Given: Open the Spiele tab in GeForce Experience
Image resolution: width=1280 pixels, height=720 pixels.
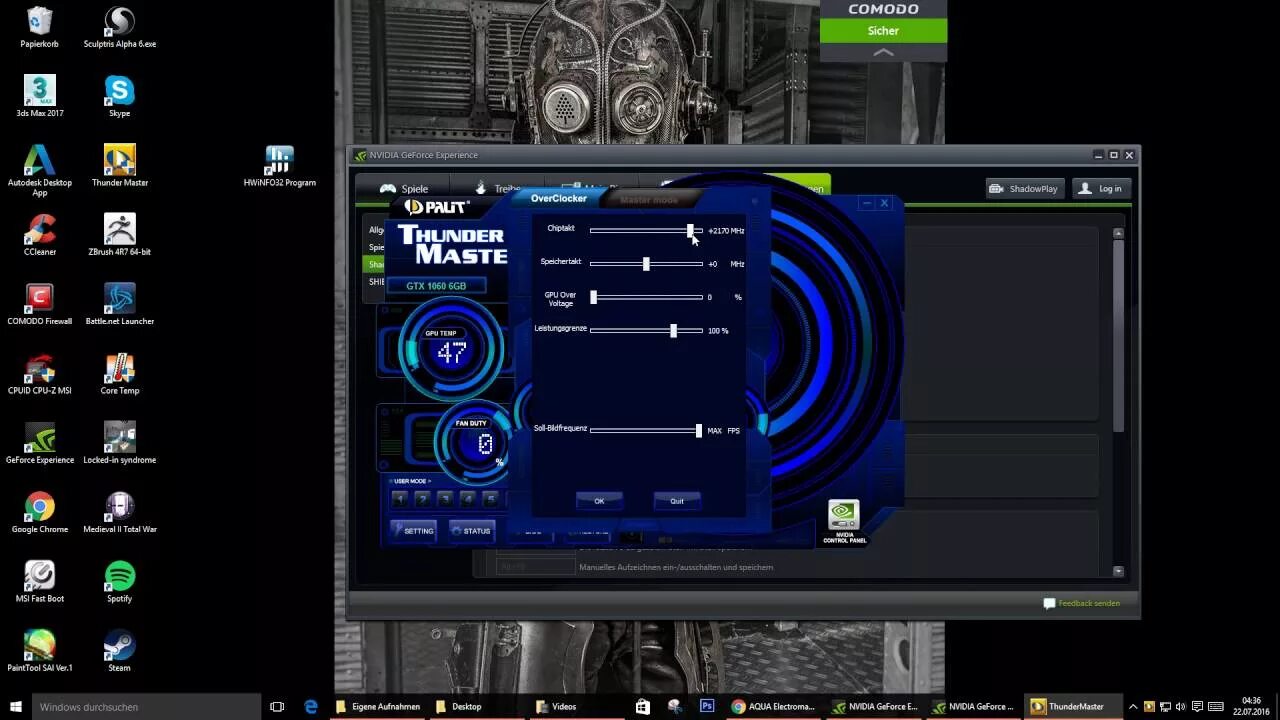Looking at the screenshot, I should pyautogui.click(x=404, y=188).
